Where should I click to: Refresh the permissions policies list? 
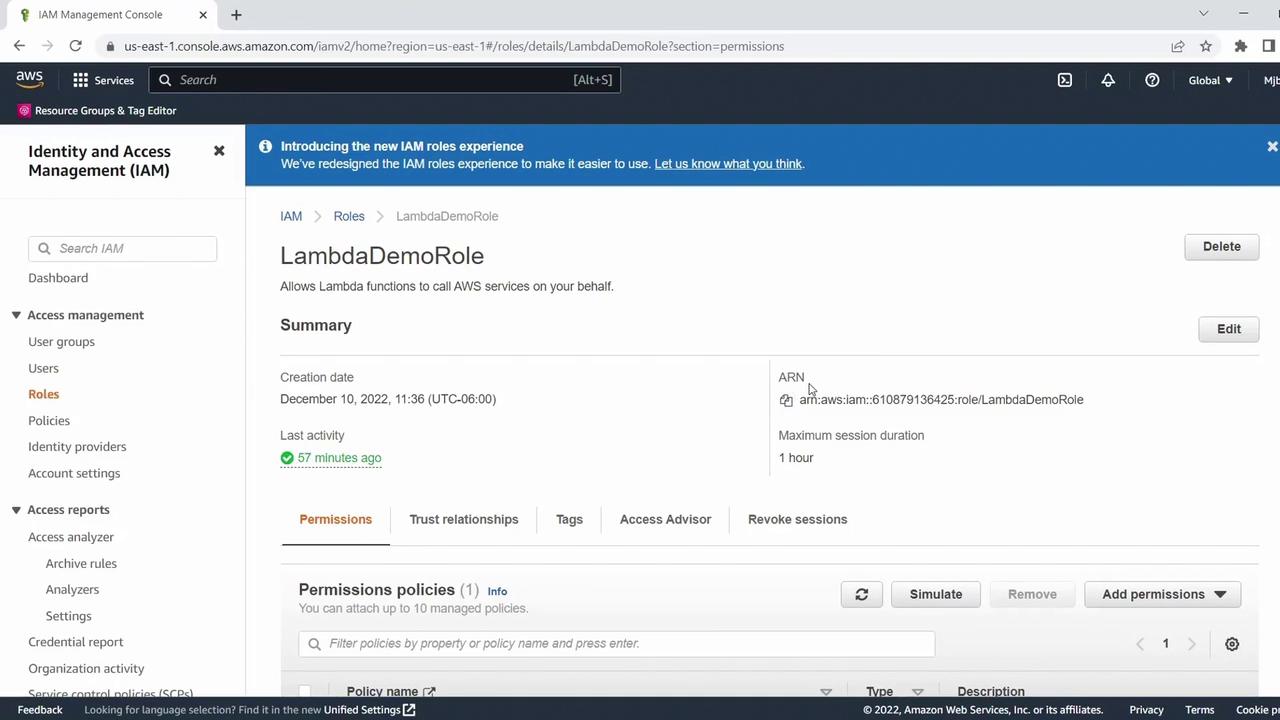(x=861, y=594)
